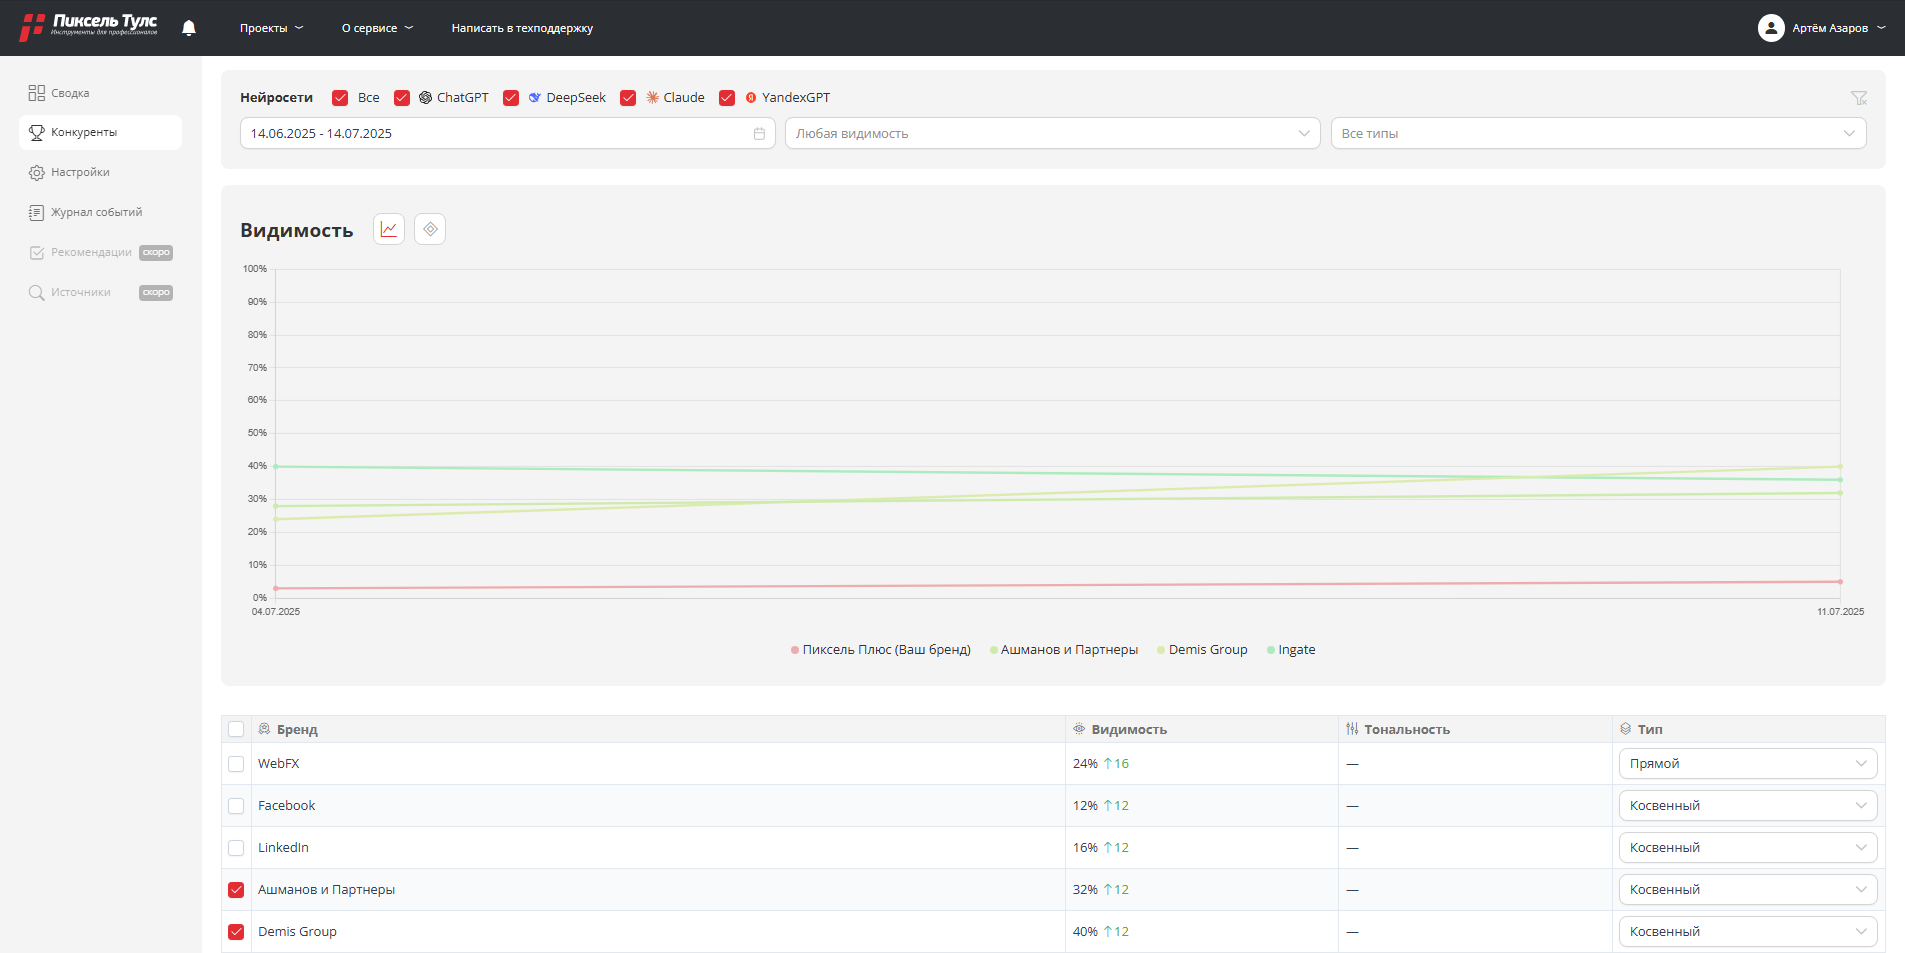This screenshot has height=953, width=1905.
Task: Uncheck the Demis Group row checkbox
Action: pos(236,932)
